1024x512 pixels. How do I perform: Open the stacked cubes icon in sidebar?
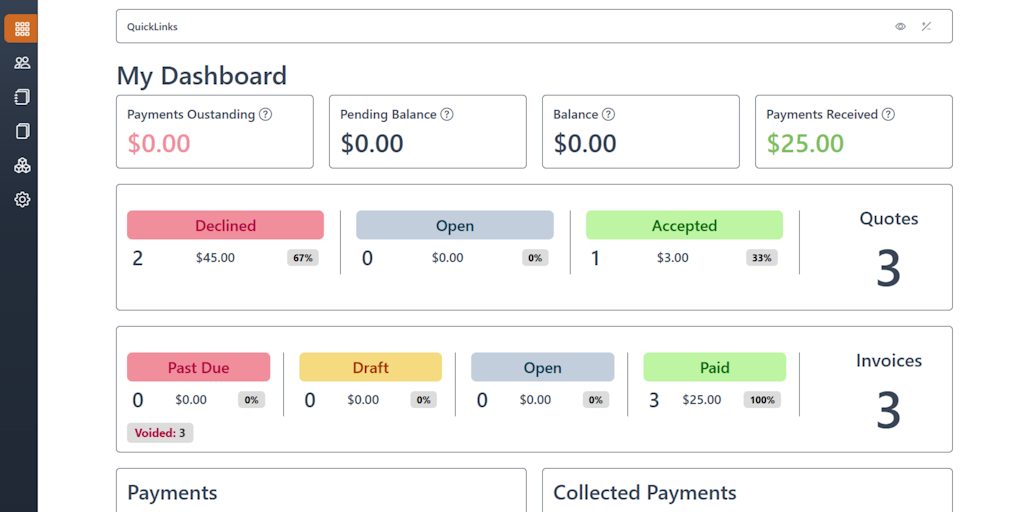22,165
